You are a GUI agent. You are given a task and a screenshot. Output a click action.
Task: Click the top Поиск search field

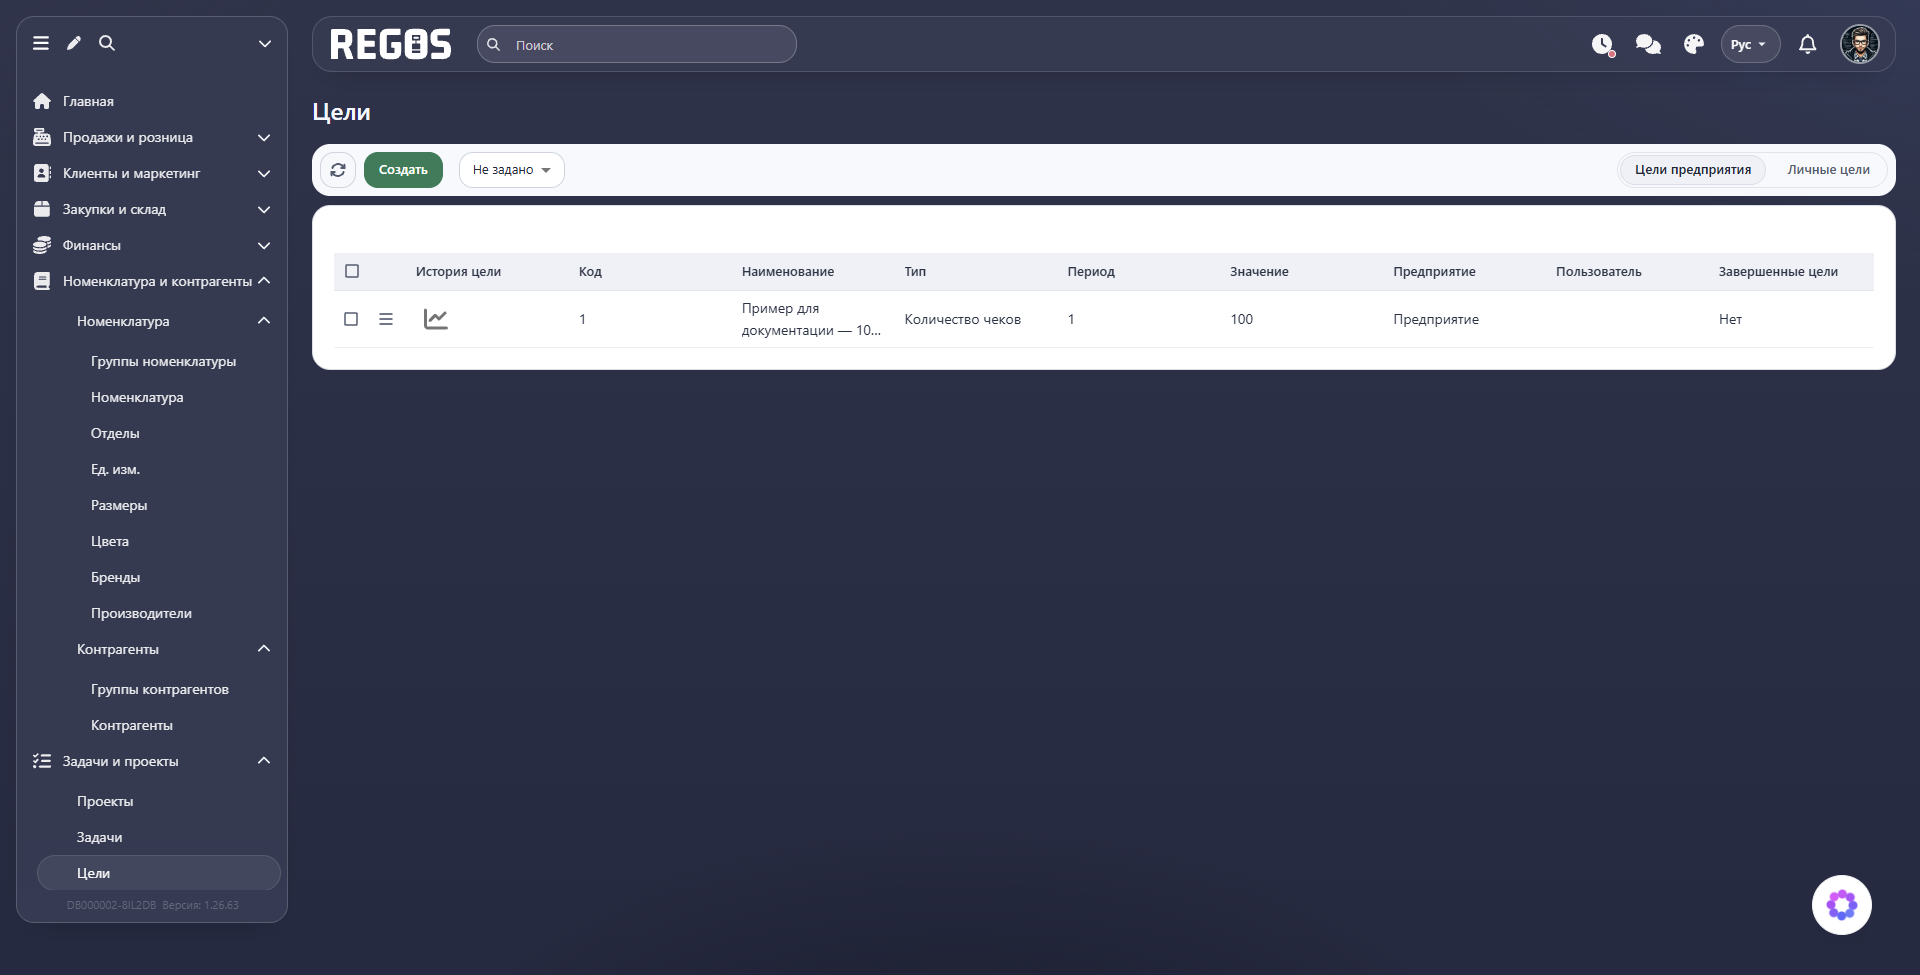[637, 44]
